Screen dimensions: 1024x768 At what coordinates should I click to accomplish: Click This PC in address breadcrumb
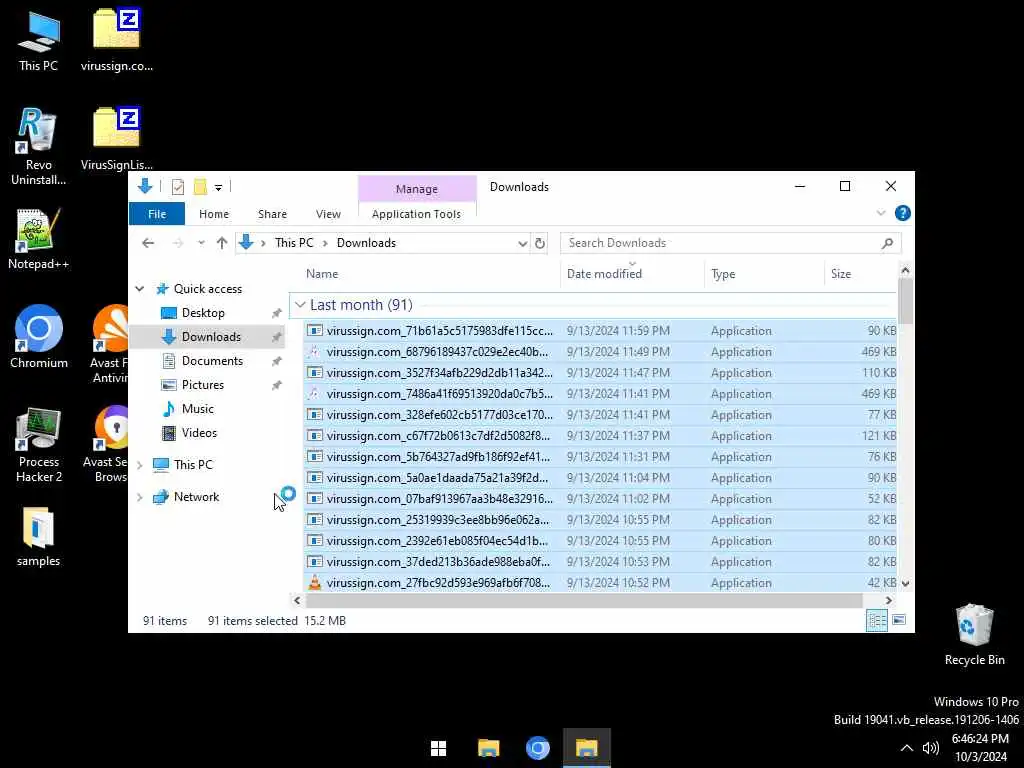294,243
